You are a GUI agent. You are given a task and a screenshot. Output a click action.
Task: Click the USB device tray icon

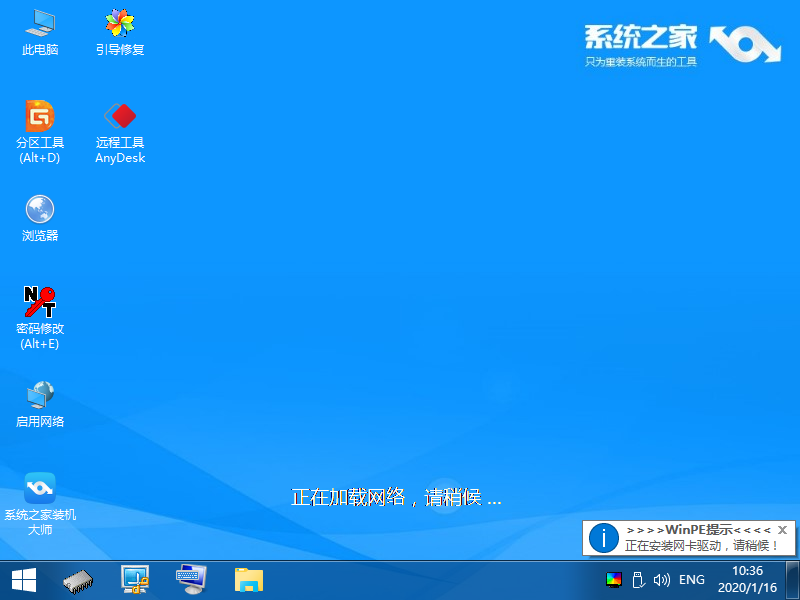coord(638,580)
